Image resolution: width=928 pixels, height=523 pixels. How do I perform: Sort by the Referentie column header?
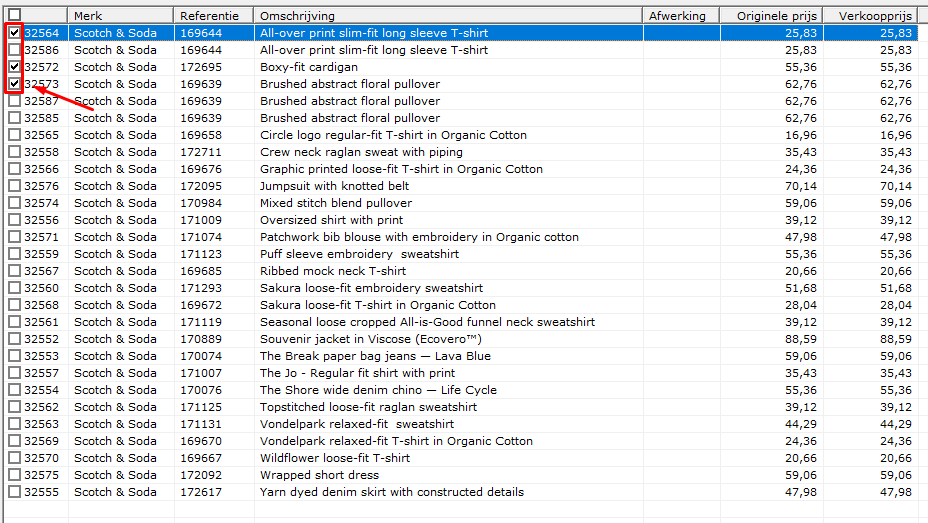point(214,16)
